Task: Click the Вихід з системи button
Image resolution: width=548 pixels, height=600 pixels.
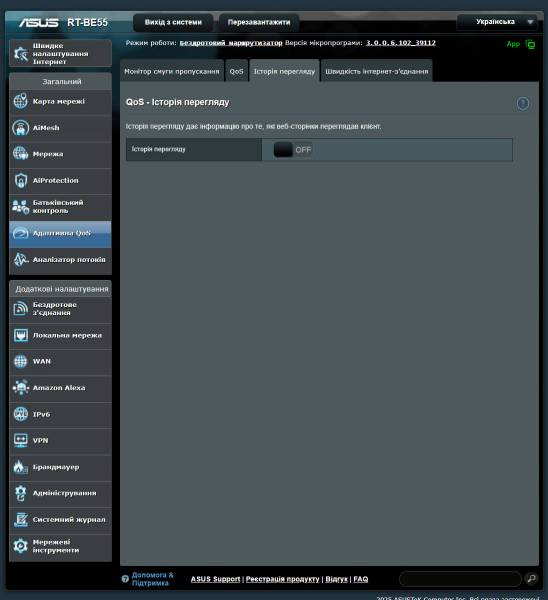Action: point(173,22)
